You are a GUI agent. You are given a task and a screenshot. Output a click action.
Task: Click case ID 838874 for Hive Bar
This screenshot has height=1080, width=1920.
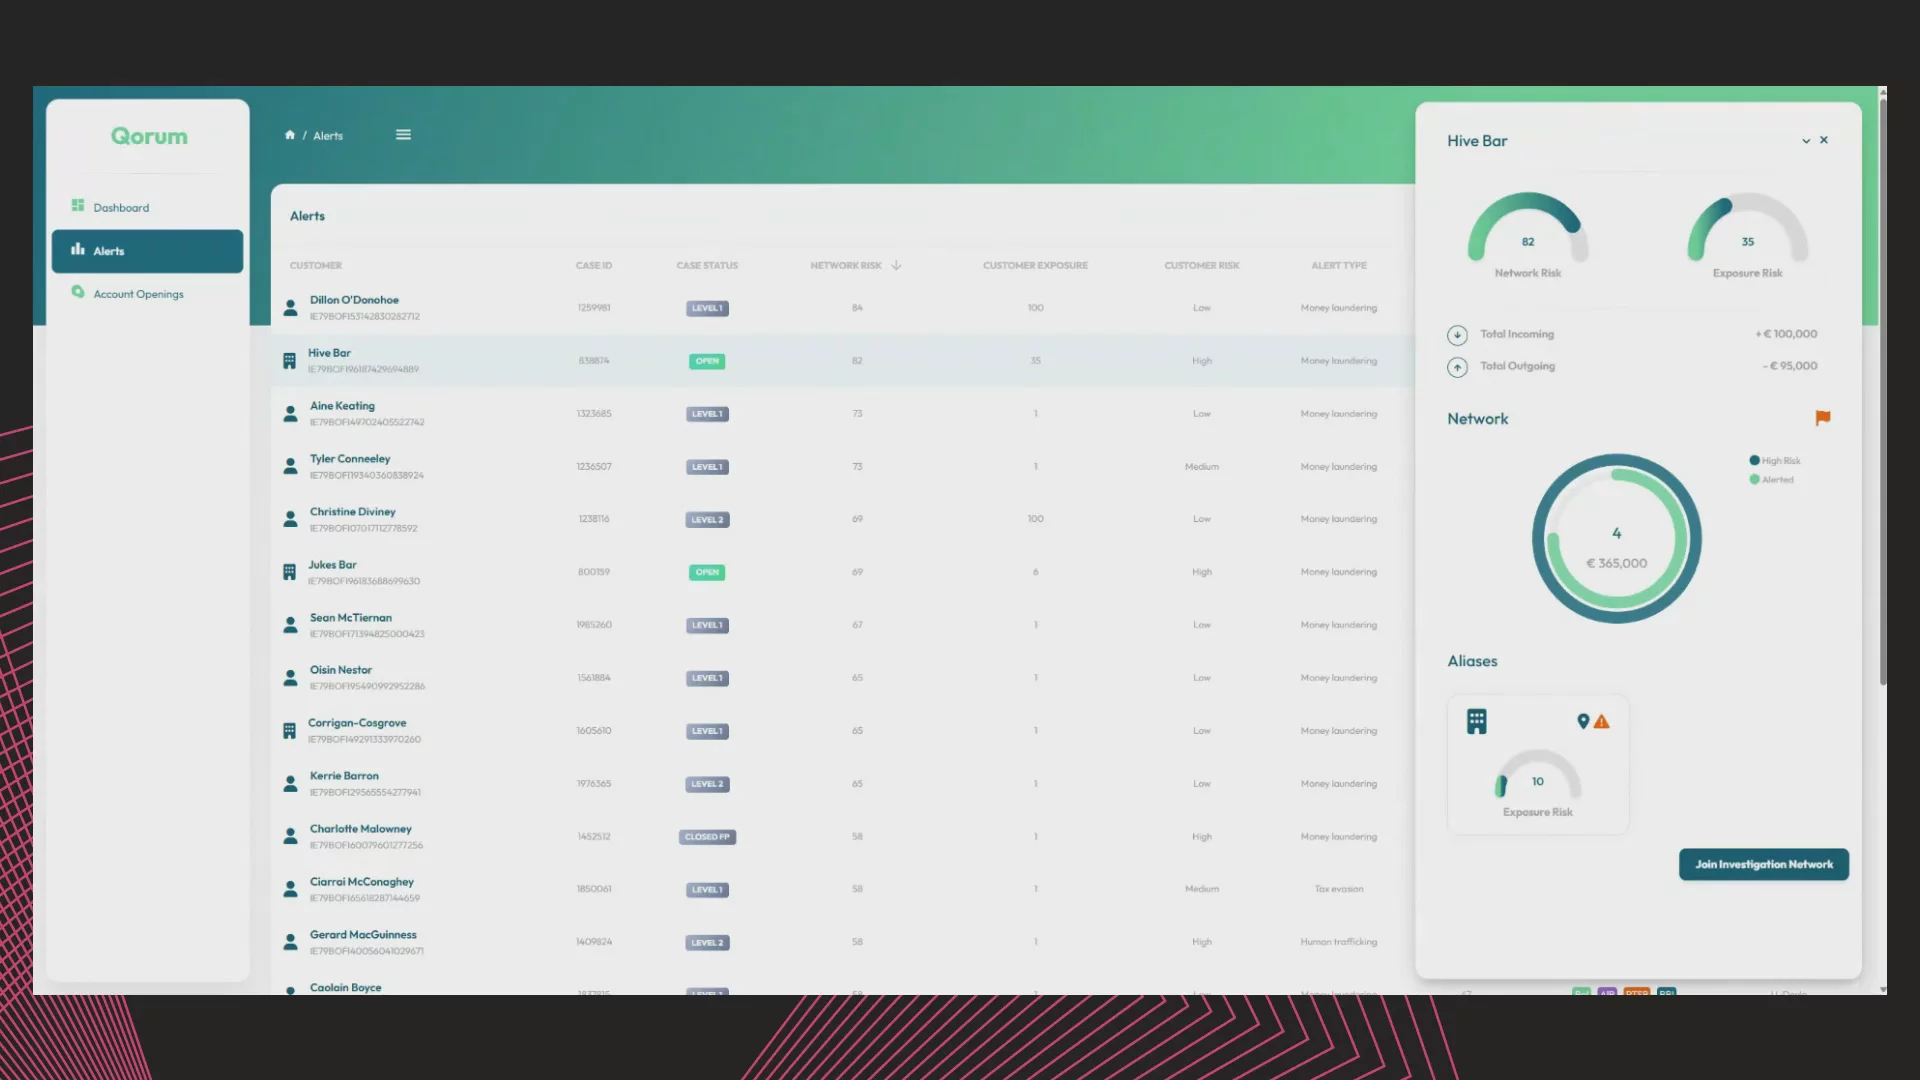point(594,361)
